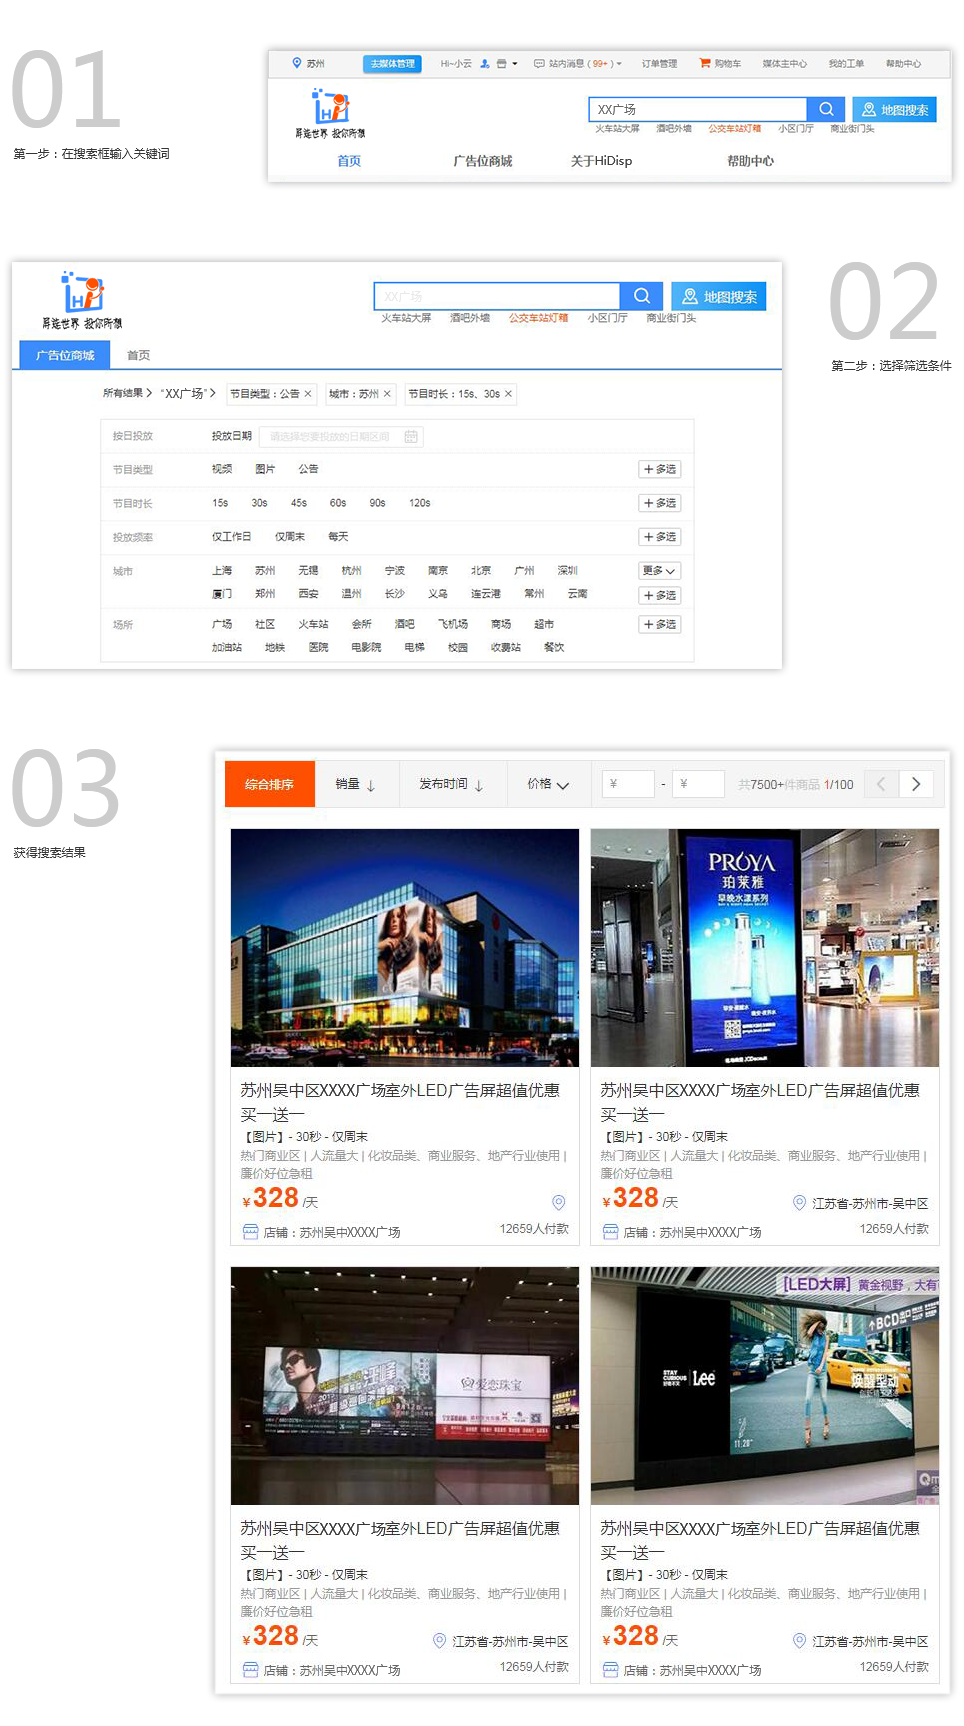Enable 多选 for the 场所 row
Viewport: 964px width, 1726px height.
pyautogui.click(x=660, y=624)
